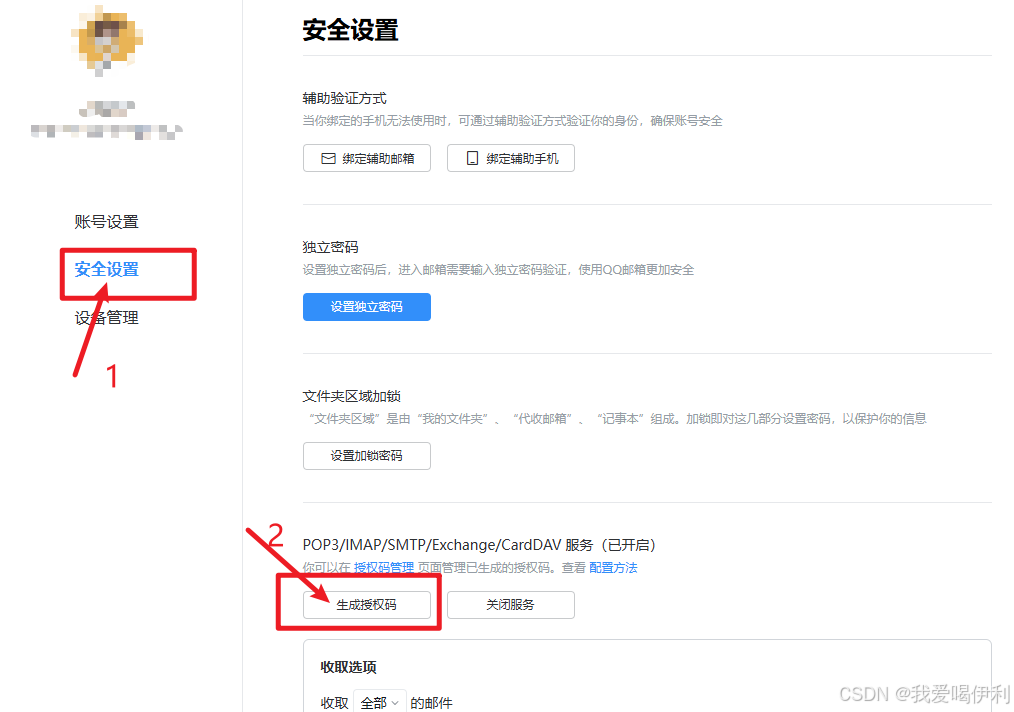Click the description text mentioning QQ邮箱更加安全
This screenshot has width=1014, height=712.
click(498, 270)
